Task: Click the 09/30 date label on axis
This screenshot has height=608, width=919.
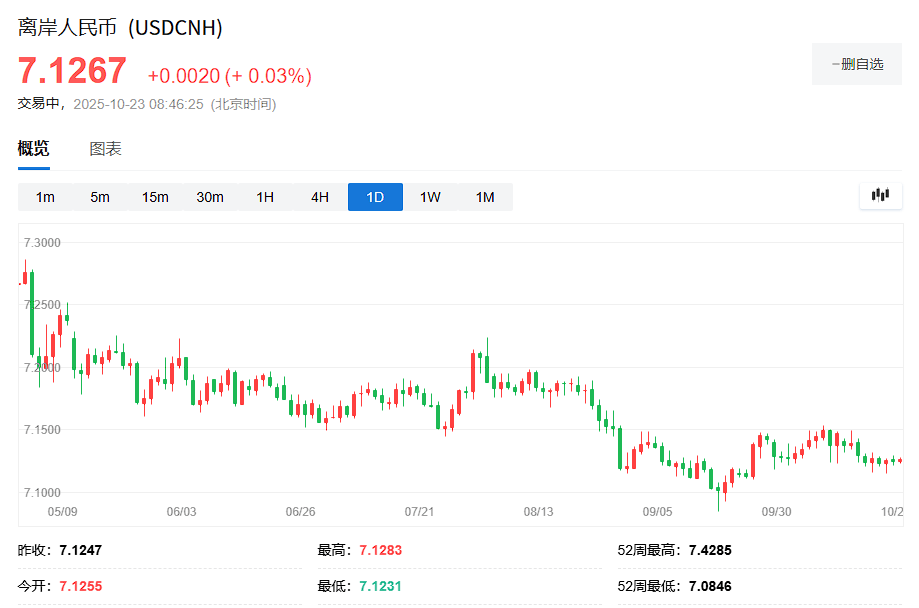Action: [x=776, y=511]
